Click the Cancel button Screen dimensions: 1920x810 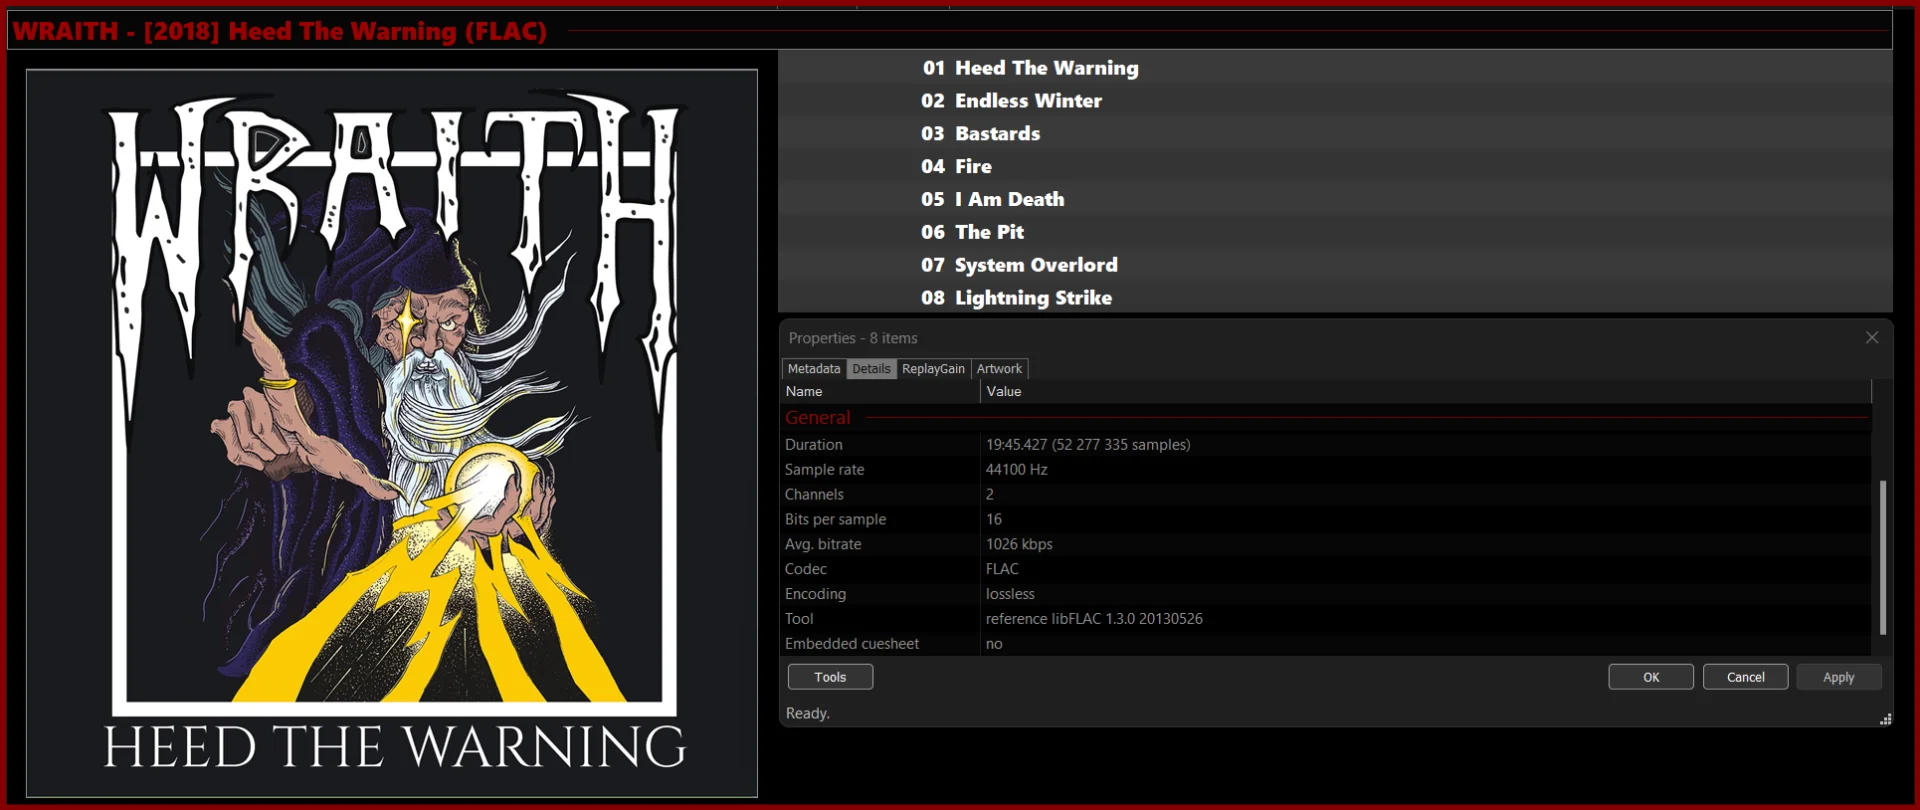click(1746, 677)
